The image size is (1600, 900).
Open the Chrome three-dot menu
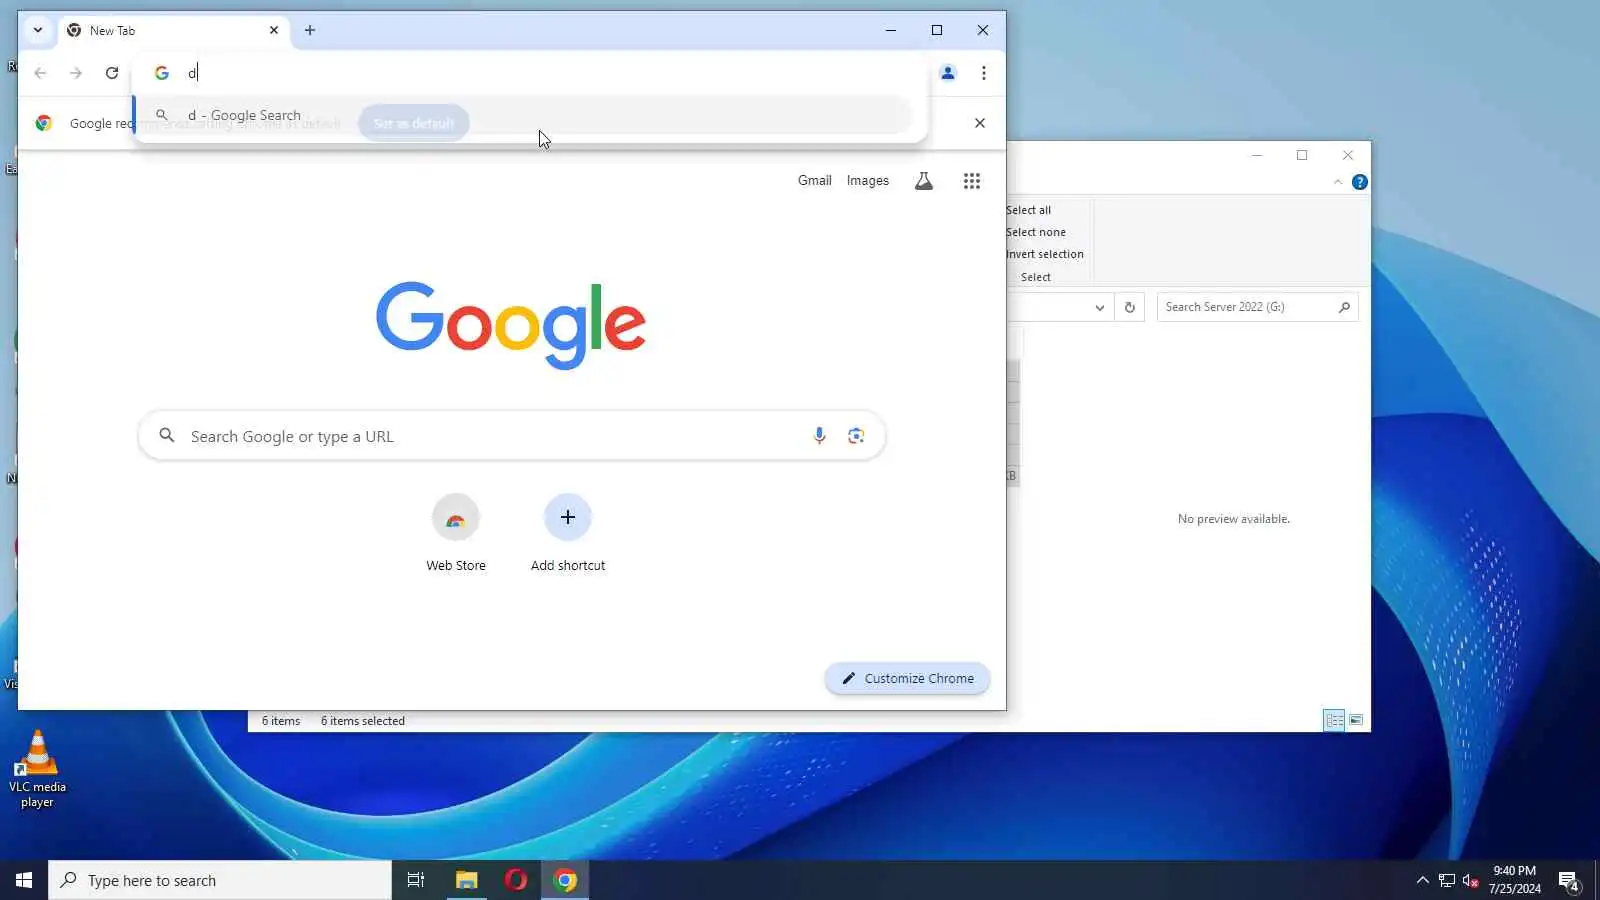pyautogui.click(x=984, y=73)
